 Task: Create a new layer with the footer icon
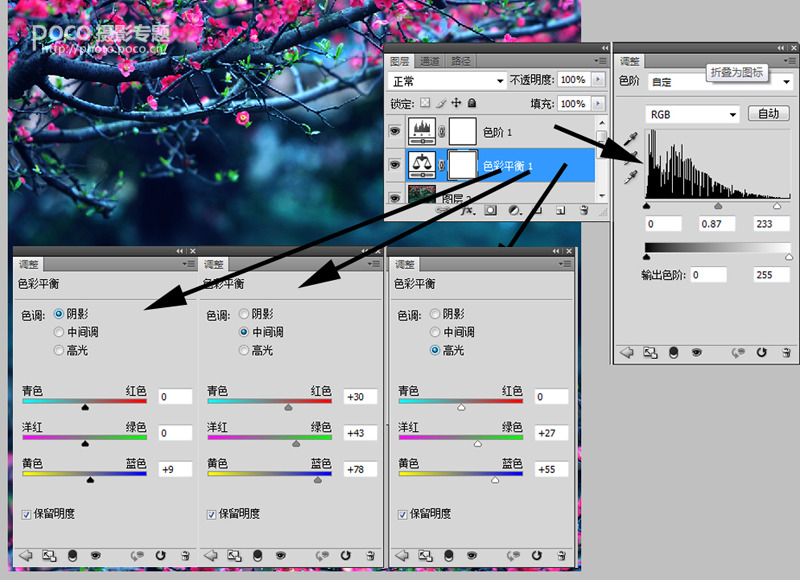pos(561,210)
